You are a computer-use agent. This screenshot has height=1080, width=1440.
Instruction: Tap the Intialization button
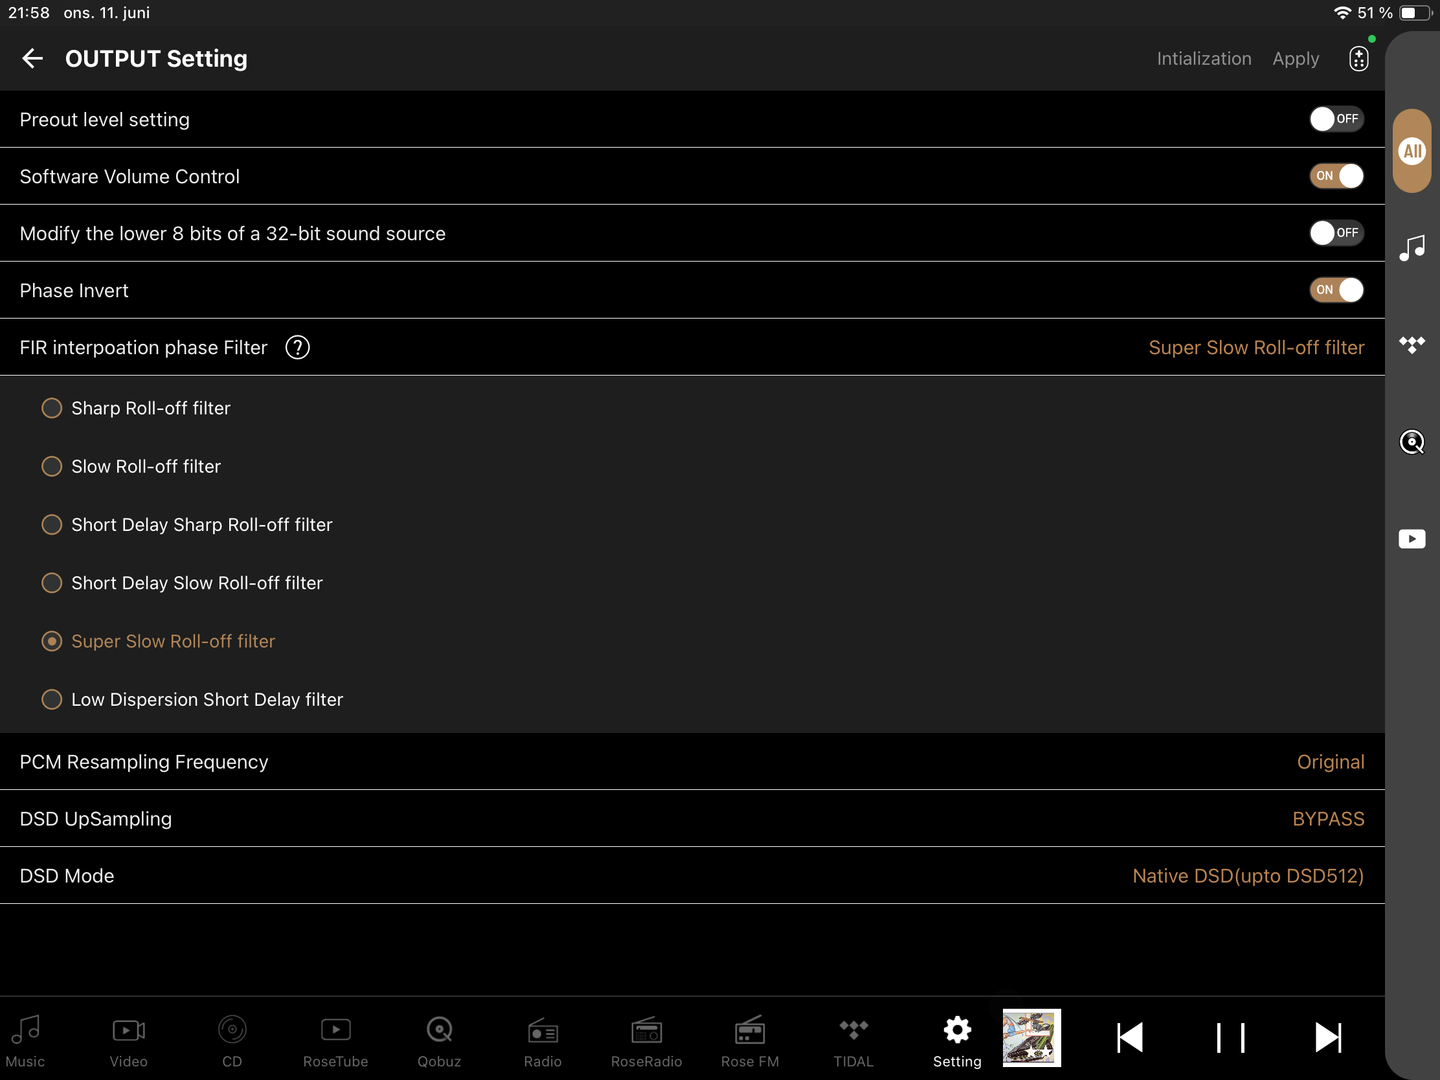pyautogui.click(x=1204, y=59)
